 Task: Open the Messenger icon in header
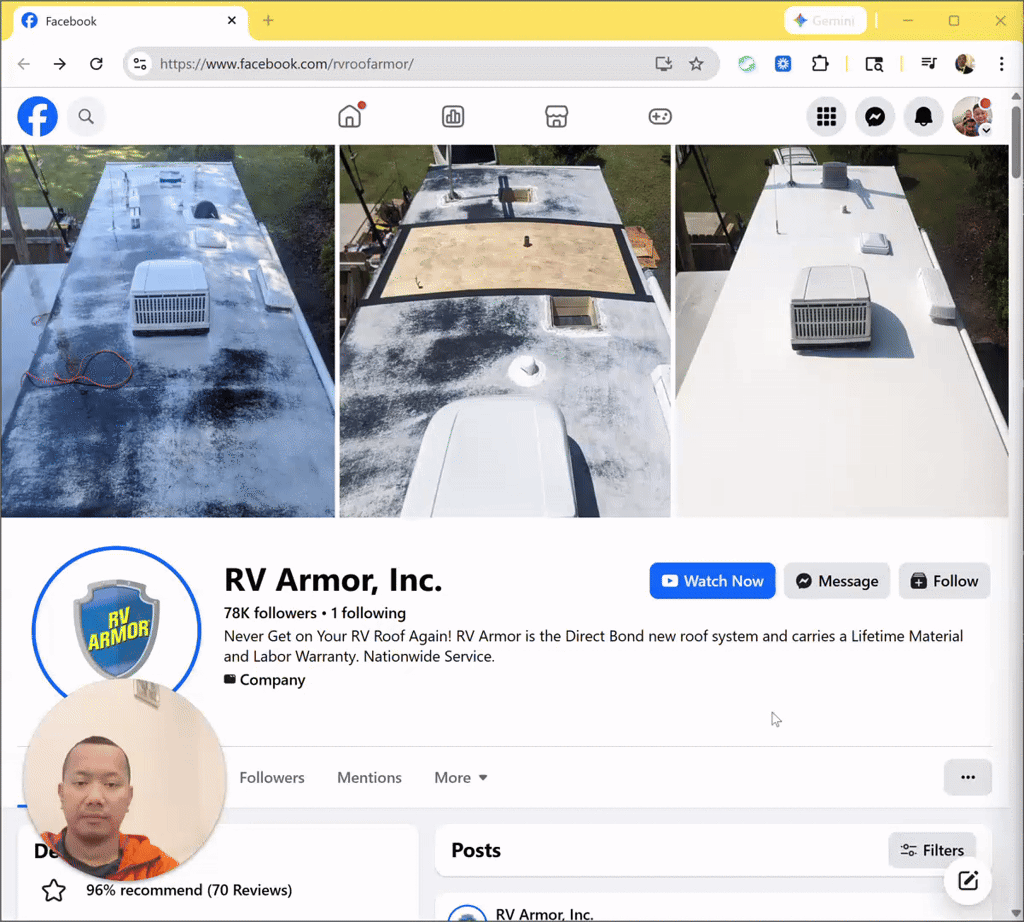click(x=874, y=117)
